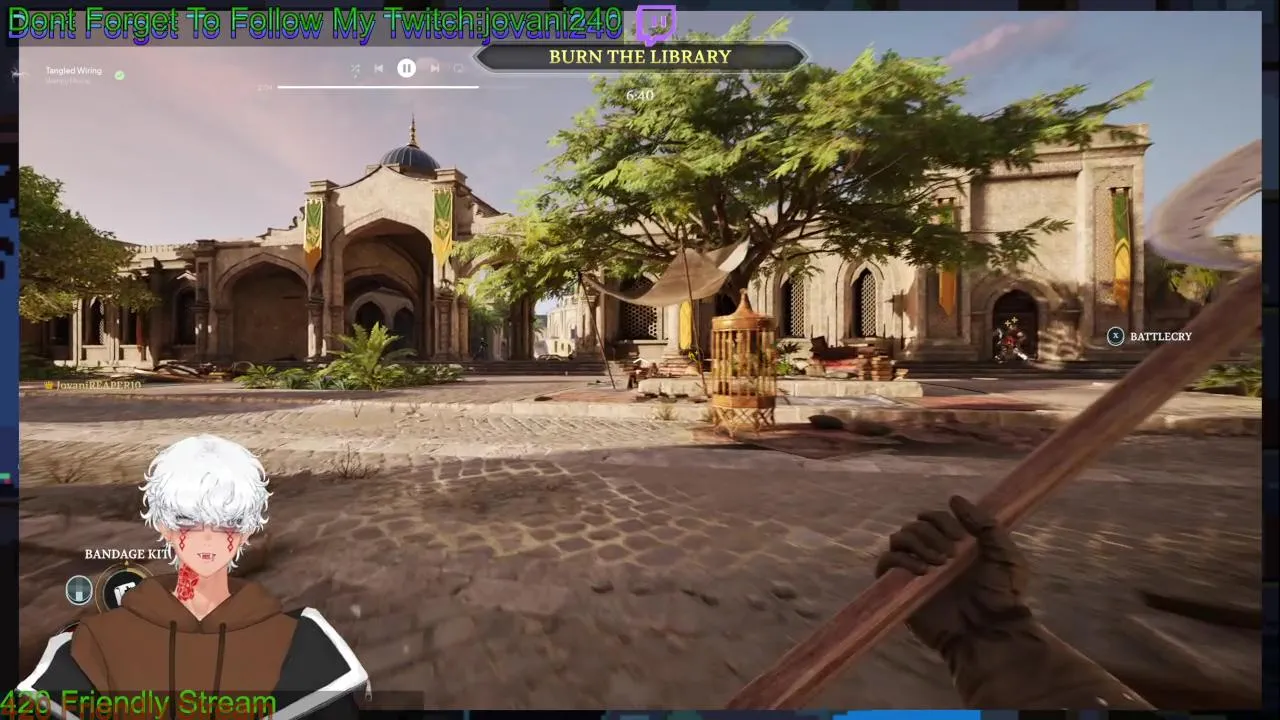The image size is (1280, 720).
Task: Click the 6:40 match timer
Action: 640,95
